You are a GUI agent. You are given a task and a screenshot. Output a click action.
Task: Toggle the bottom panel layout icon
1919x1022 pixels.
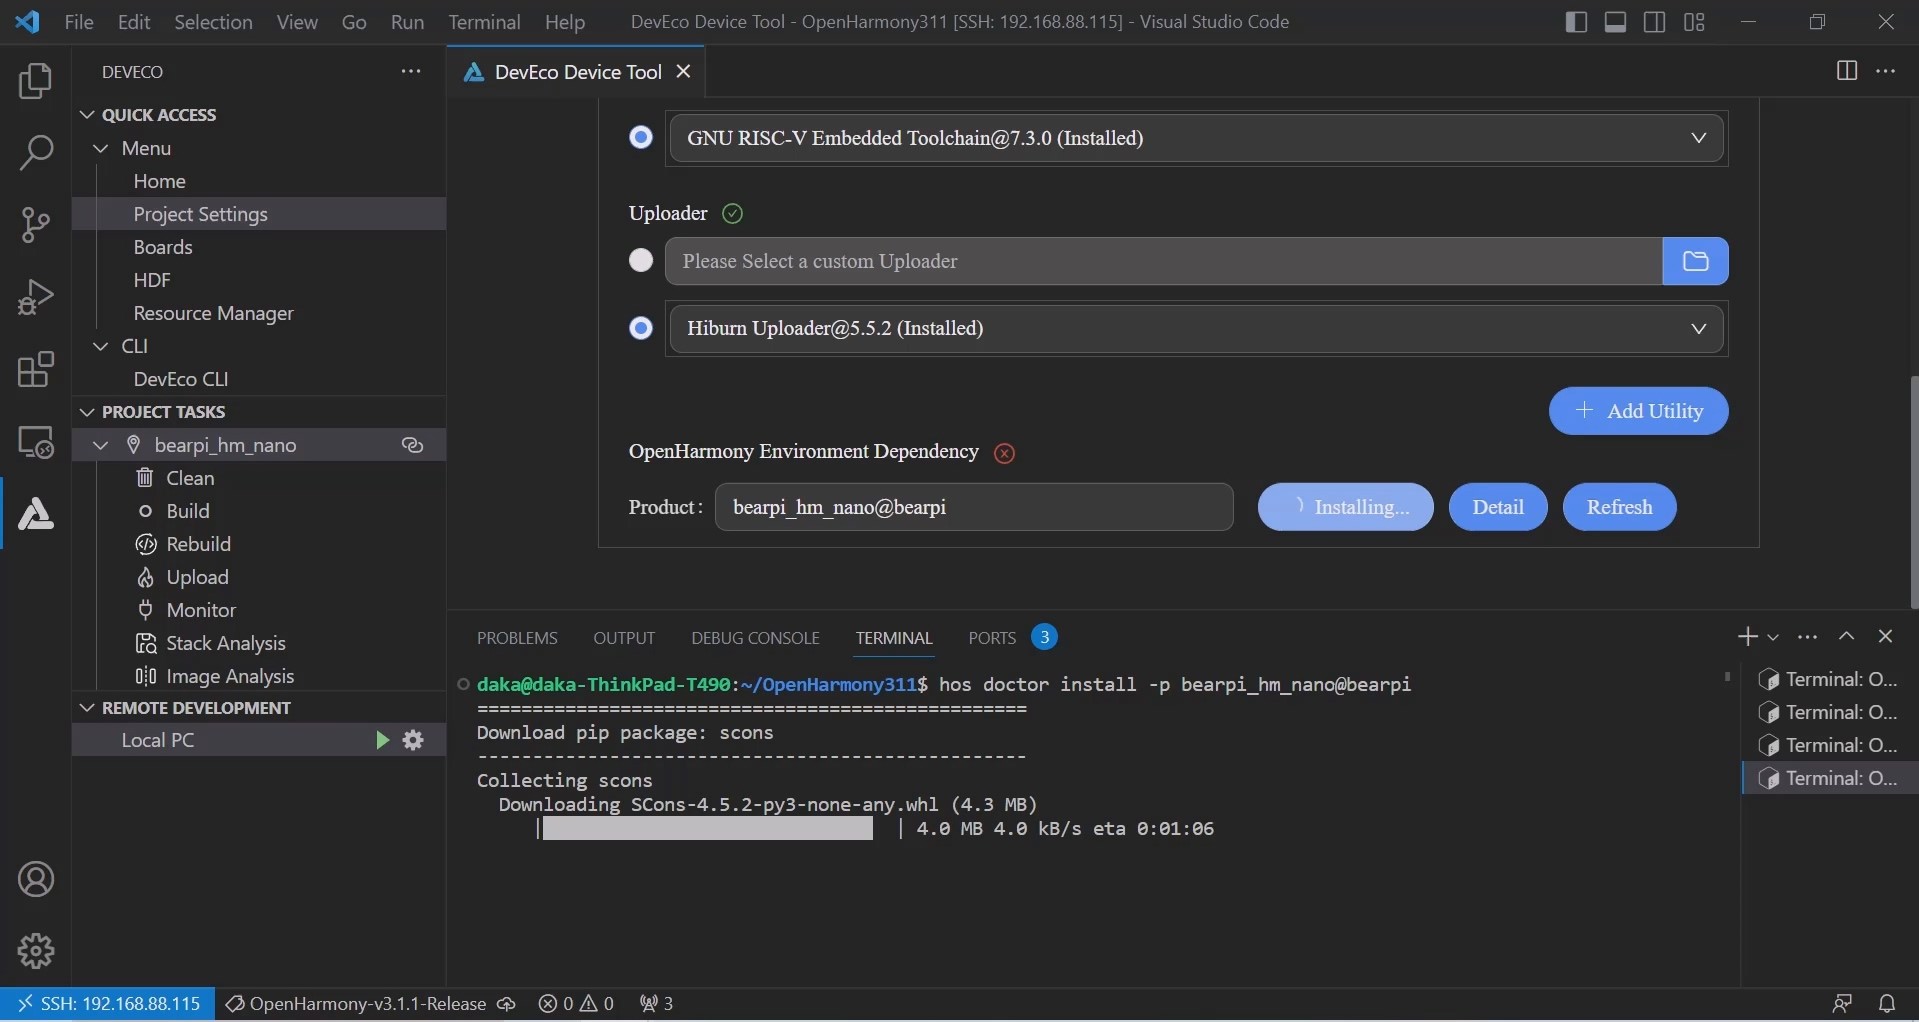pos(1615,22)
